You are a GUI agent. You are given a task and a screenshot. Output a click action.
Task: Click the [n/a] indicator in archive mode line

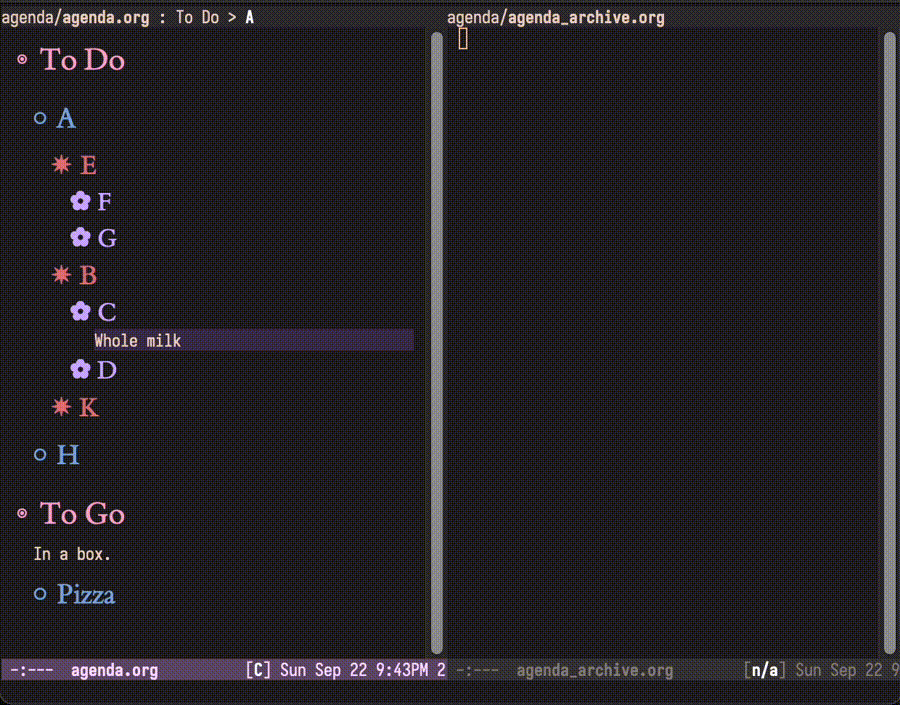tap(768, 671)
